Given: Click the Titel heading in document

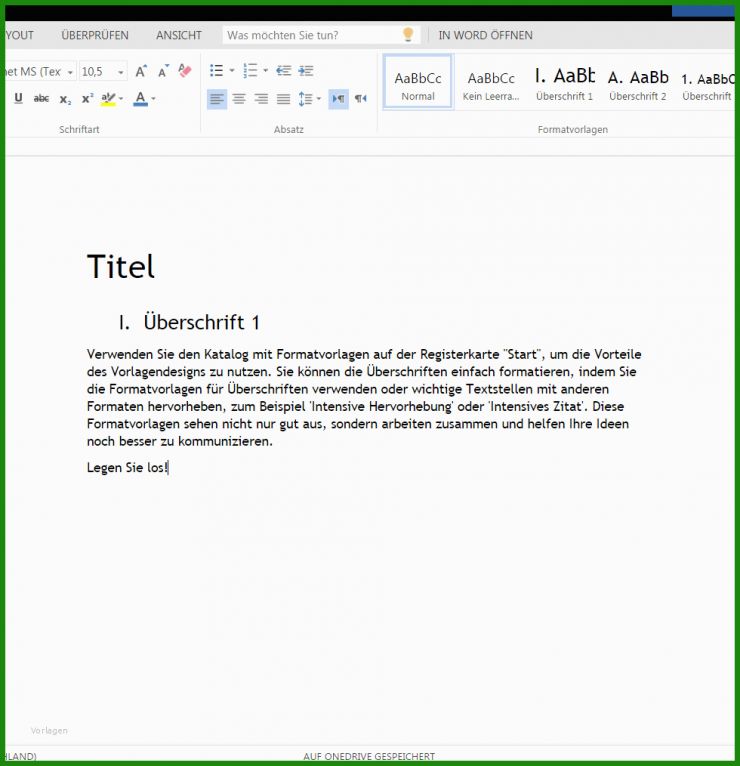Looking at the screenshot, I should tap(121, 267).
